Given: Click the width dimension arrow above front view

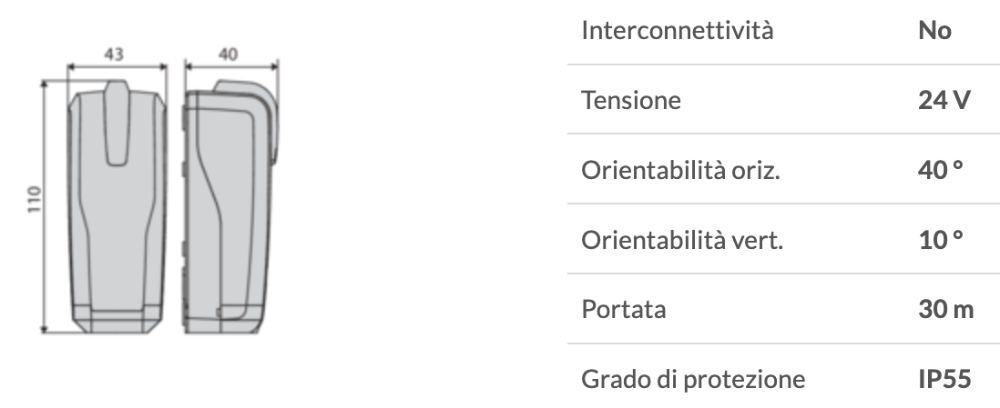Looking at the screenshot, I should [90, 70].
